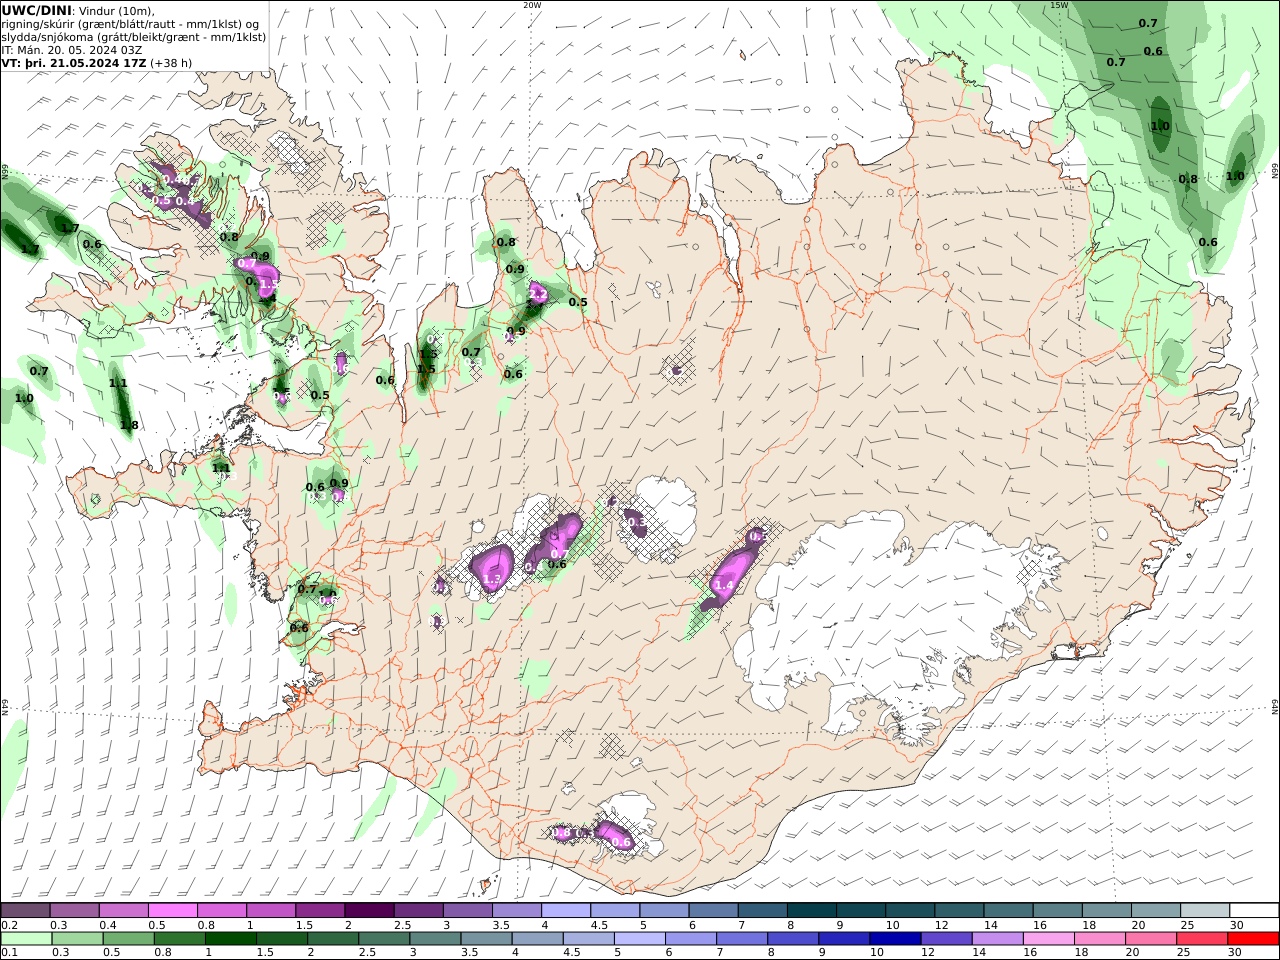The width and height of the screenshot is (1280, 960).
Task: Click the '(+38 h)' forecast lead text
Action: pos(171,63)
